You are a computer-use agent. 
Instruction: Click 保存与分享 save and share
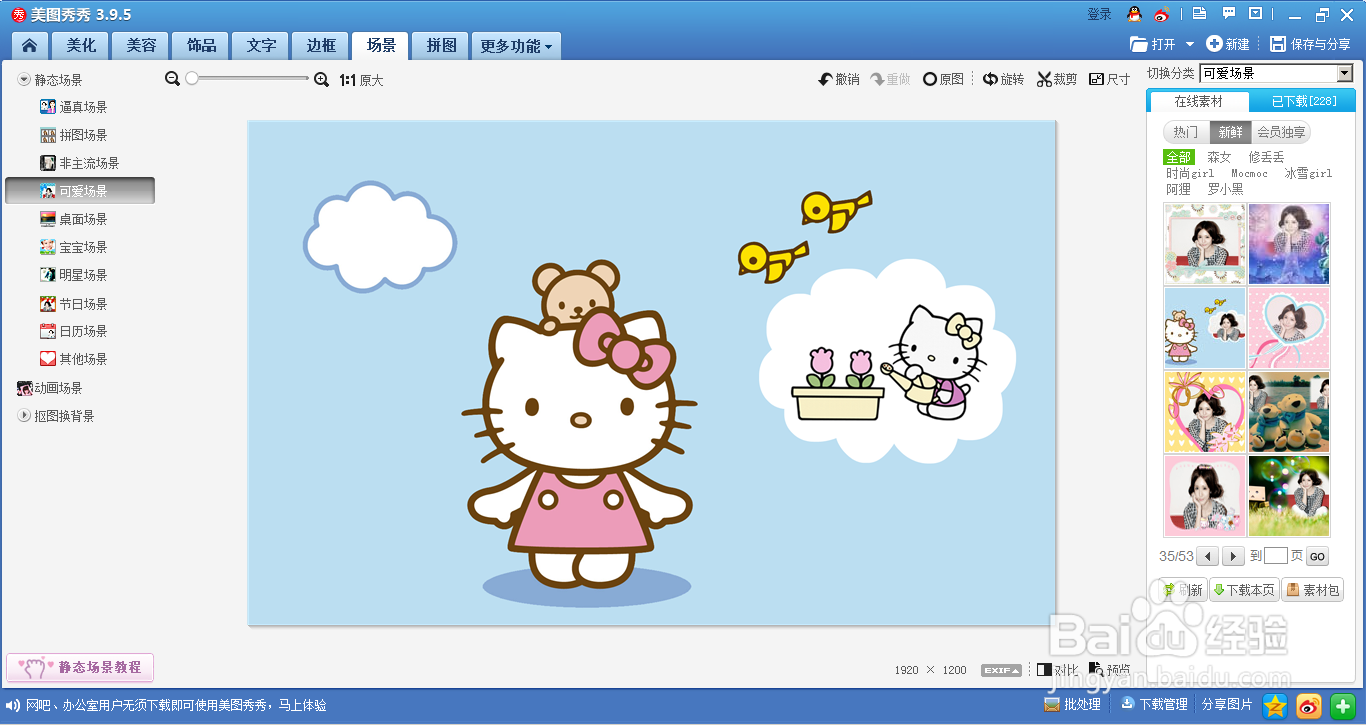(1310, 44)
